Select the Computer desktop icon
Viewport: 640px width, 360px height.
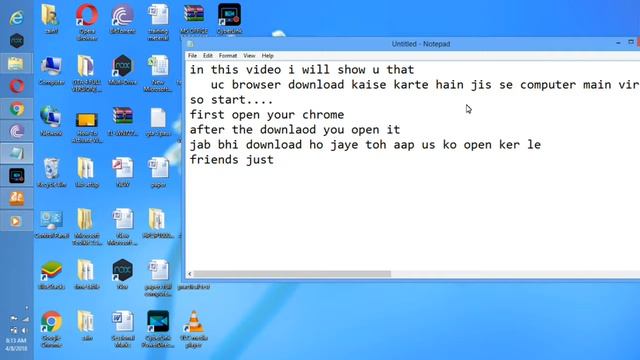[x=51, y=71]
